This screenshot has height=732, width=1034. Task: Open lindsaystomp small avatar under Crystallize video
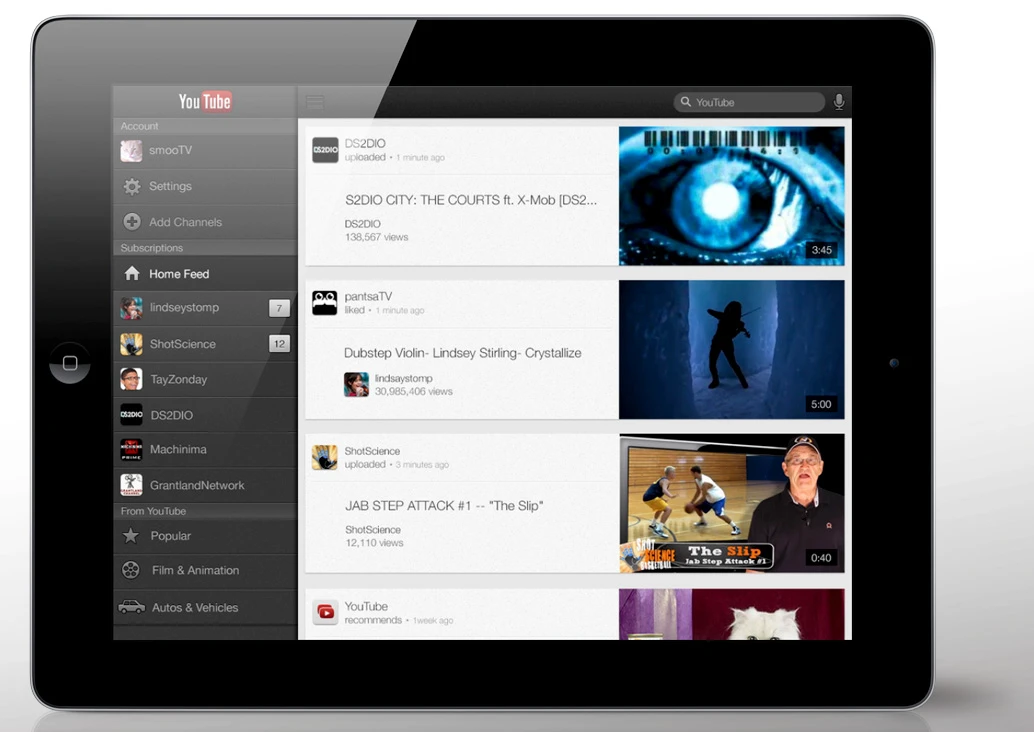point(356,384)
